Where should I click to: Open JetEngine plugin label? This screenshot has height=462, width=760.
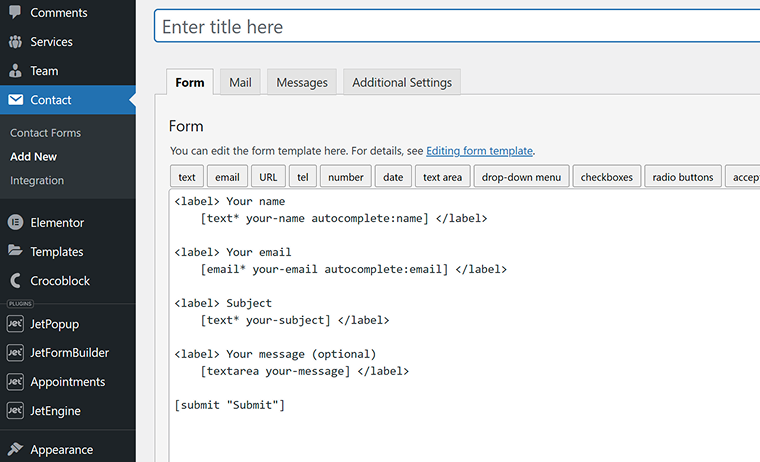point(55,411)
